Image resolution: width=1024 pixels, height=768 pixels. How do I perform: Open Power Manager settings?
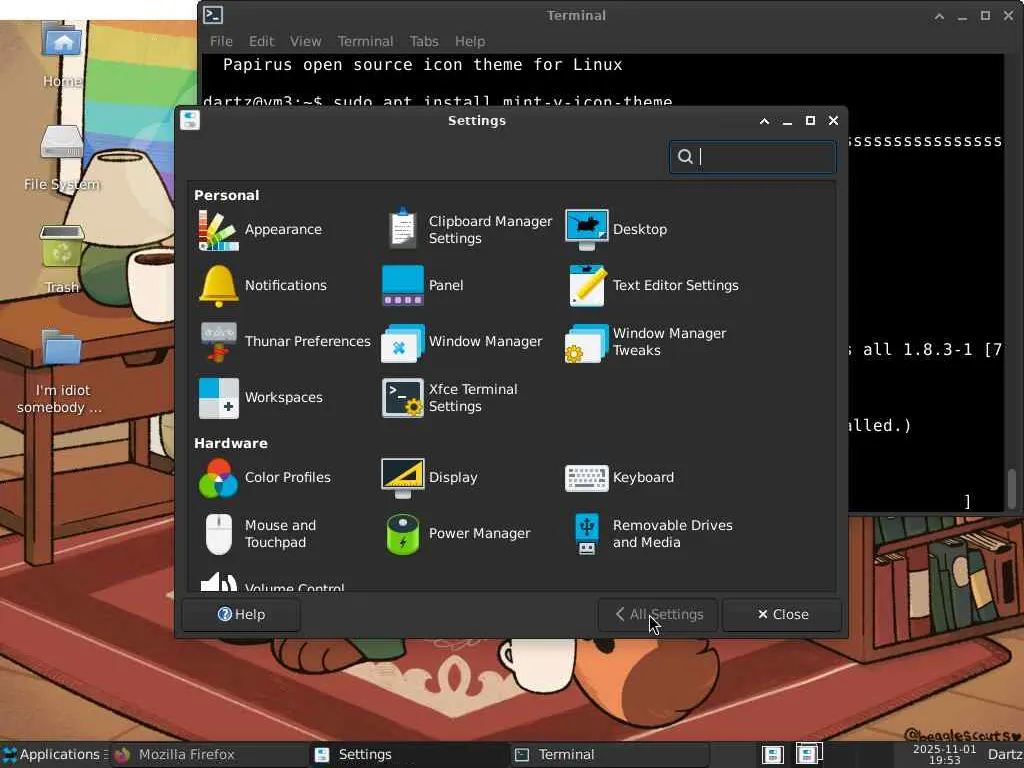pyautogui.click(x=456, y=534)
